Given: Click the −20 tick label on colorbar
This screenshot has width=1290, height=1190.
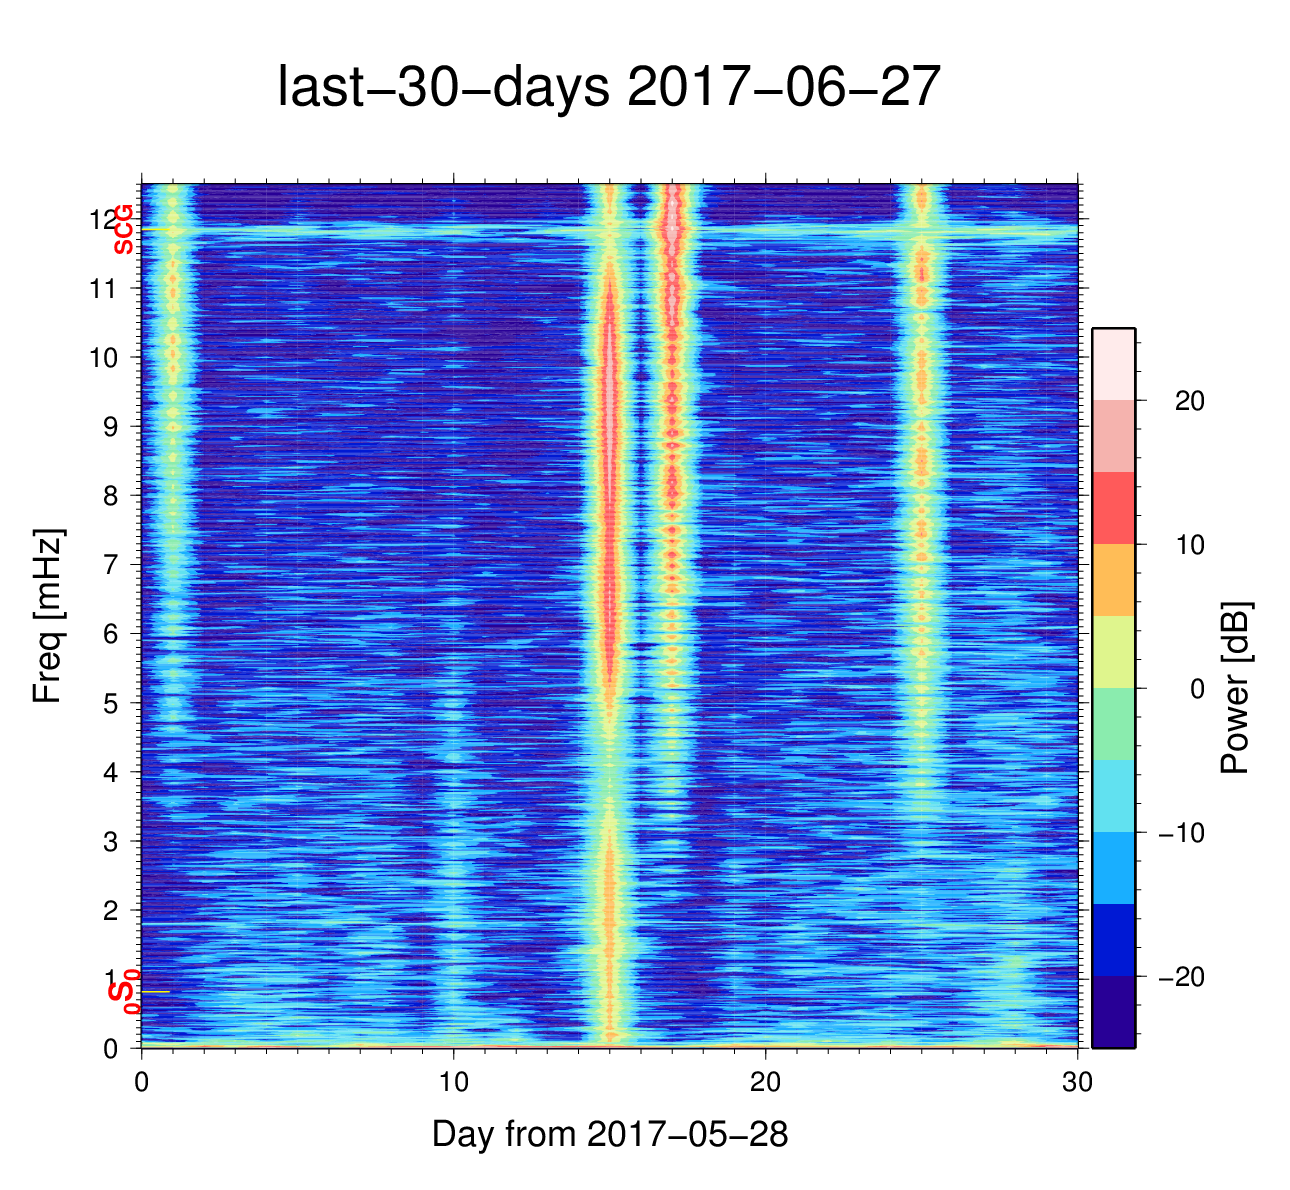Looking at the screenshot, I should point(1181,977).
